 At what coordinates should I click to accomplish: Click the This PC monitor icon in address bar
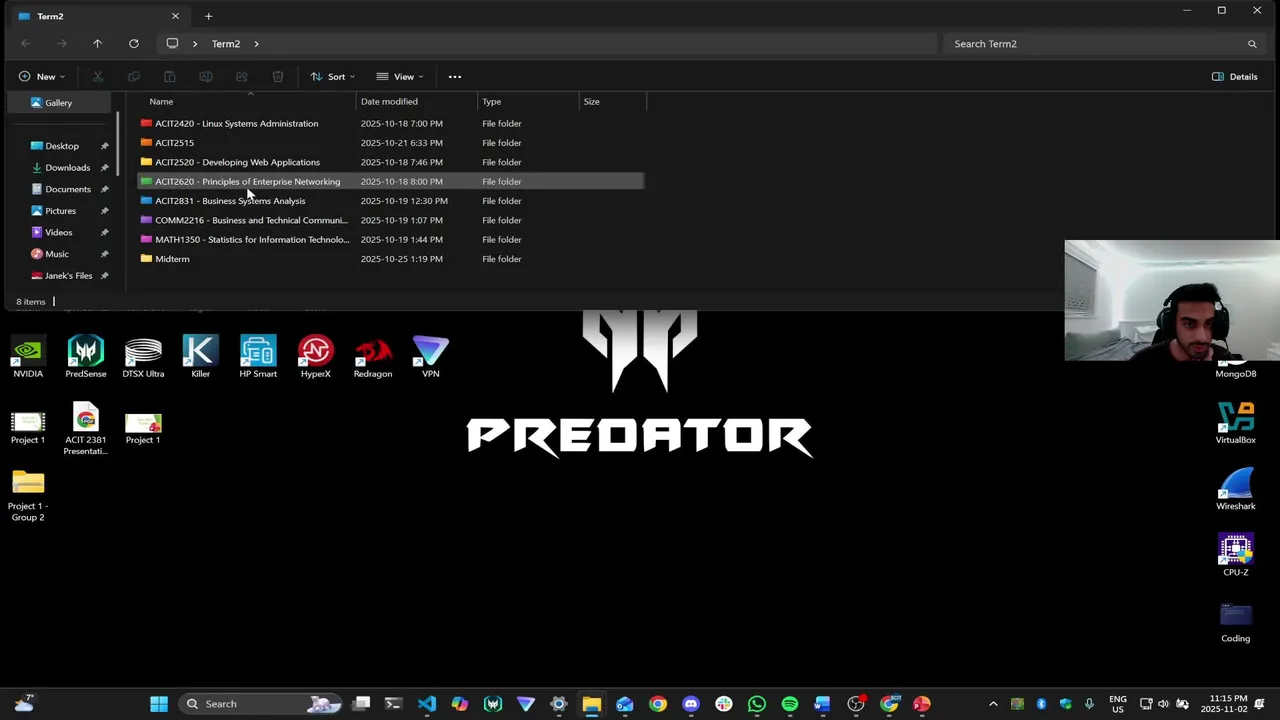click(172, 44)
